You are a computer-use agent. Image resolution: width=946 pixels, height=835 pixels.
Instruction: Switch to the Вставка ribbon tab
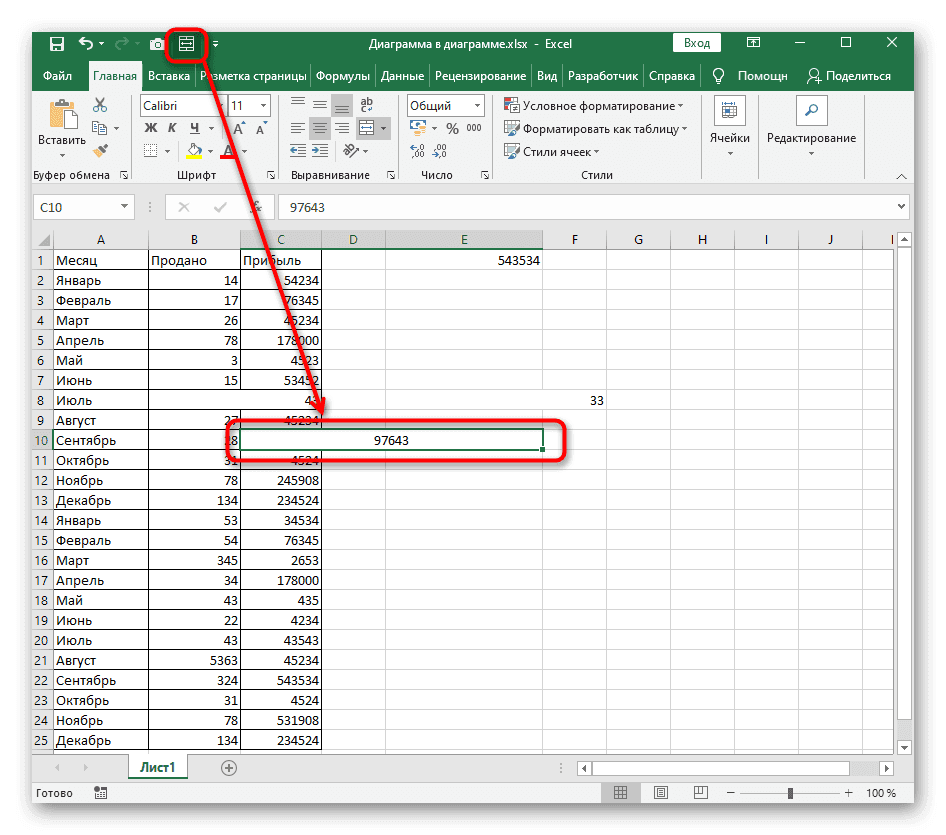(169, 76)
